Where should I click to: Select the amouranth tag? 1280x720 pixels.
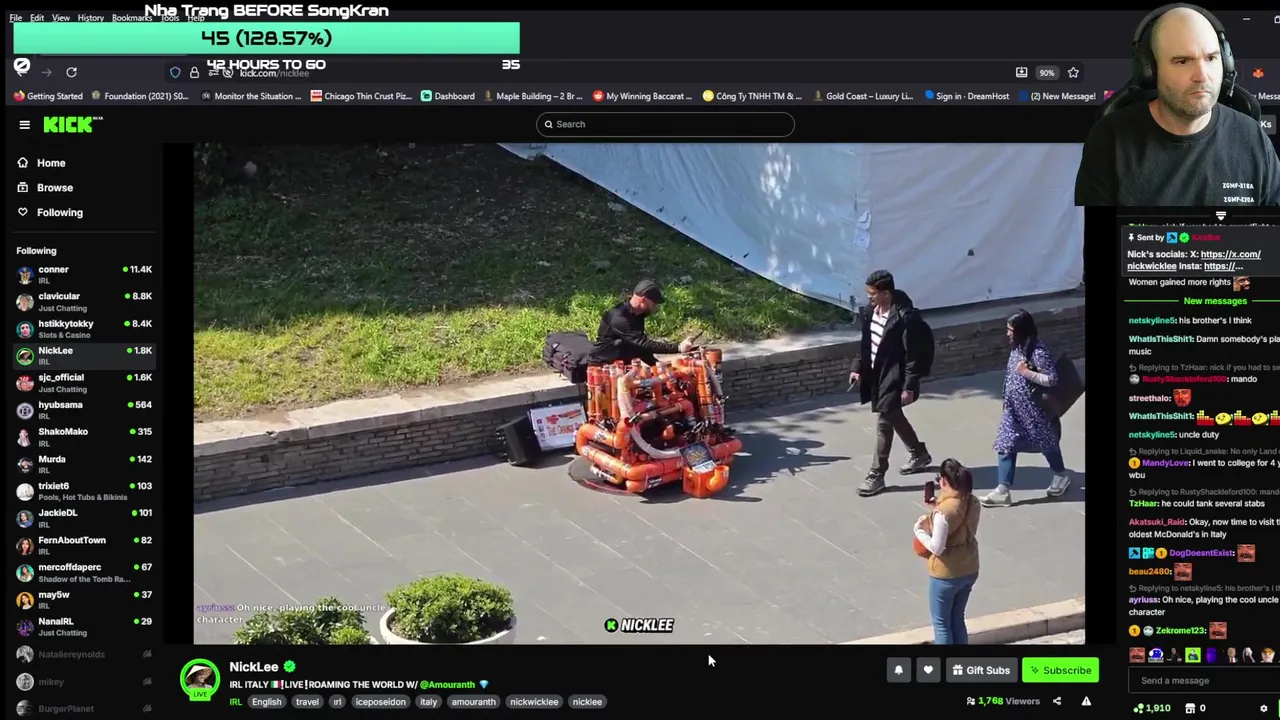click(x=473, y=702)
